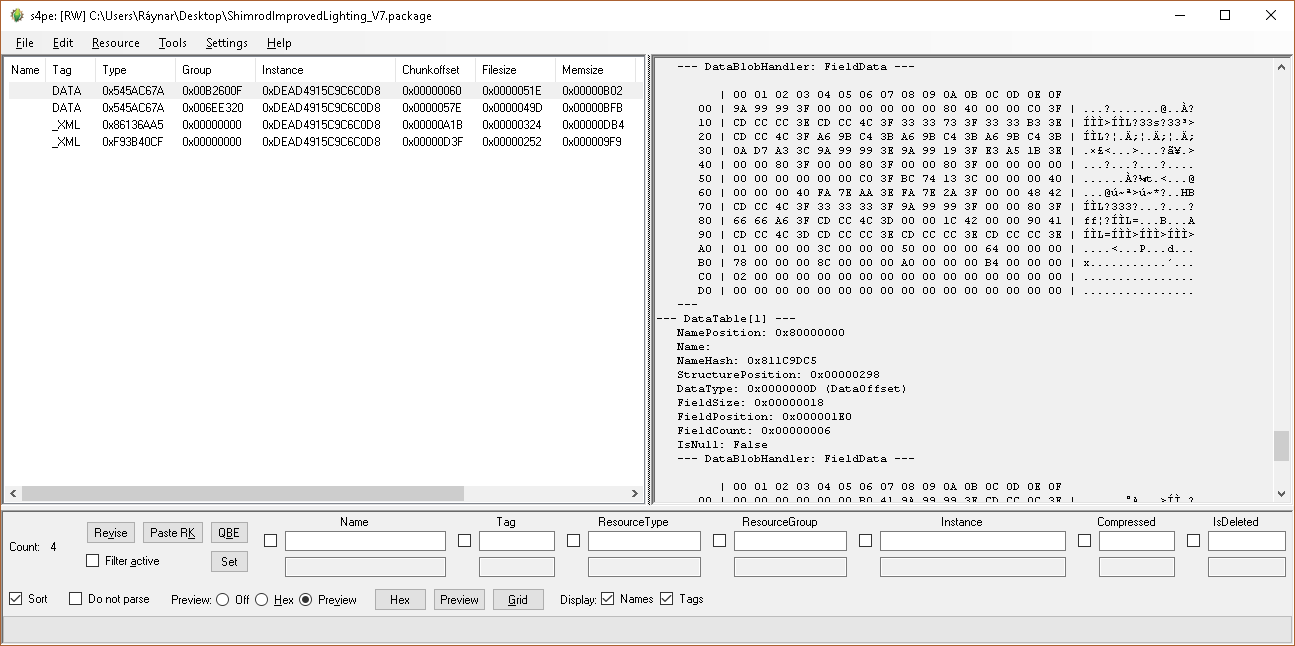Screen dimensions: 1295x646
Task: Focus the Name filter input field
Action: click(x=365, y=541)
